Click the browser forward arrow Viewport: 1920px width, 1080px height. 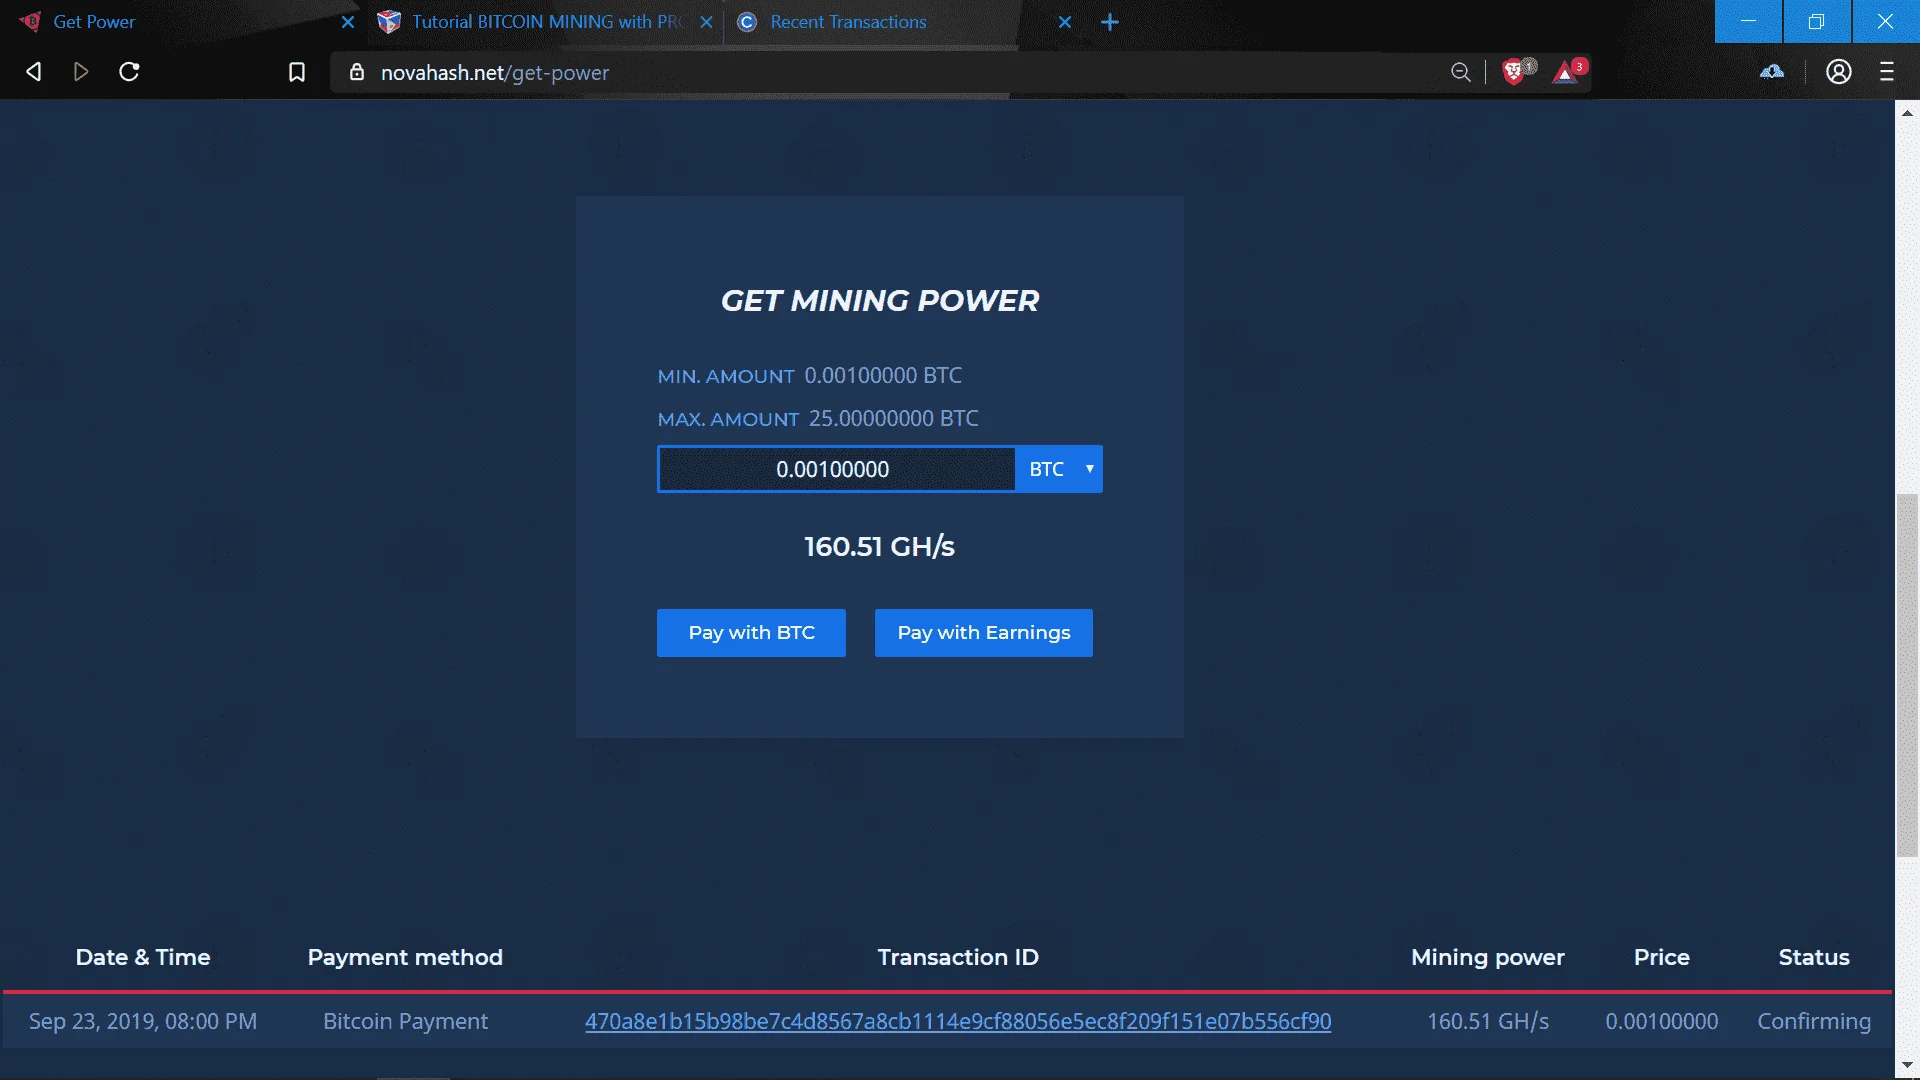tap(81, 72)
